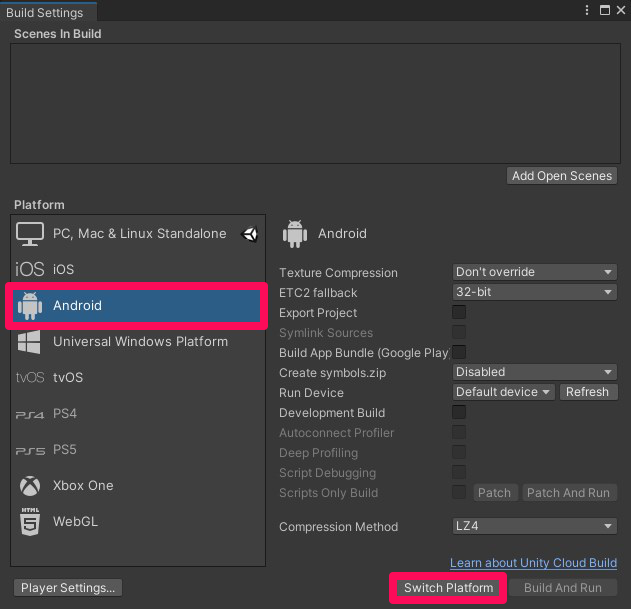
Task: Select the tvOS platform row
Action: (138, 378)
